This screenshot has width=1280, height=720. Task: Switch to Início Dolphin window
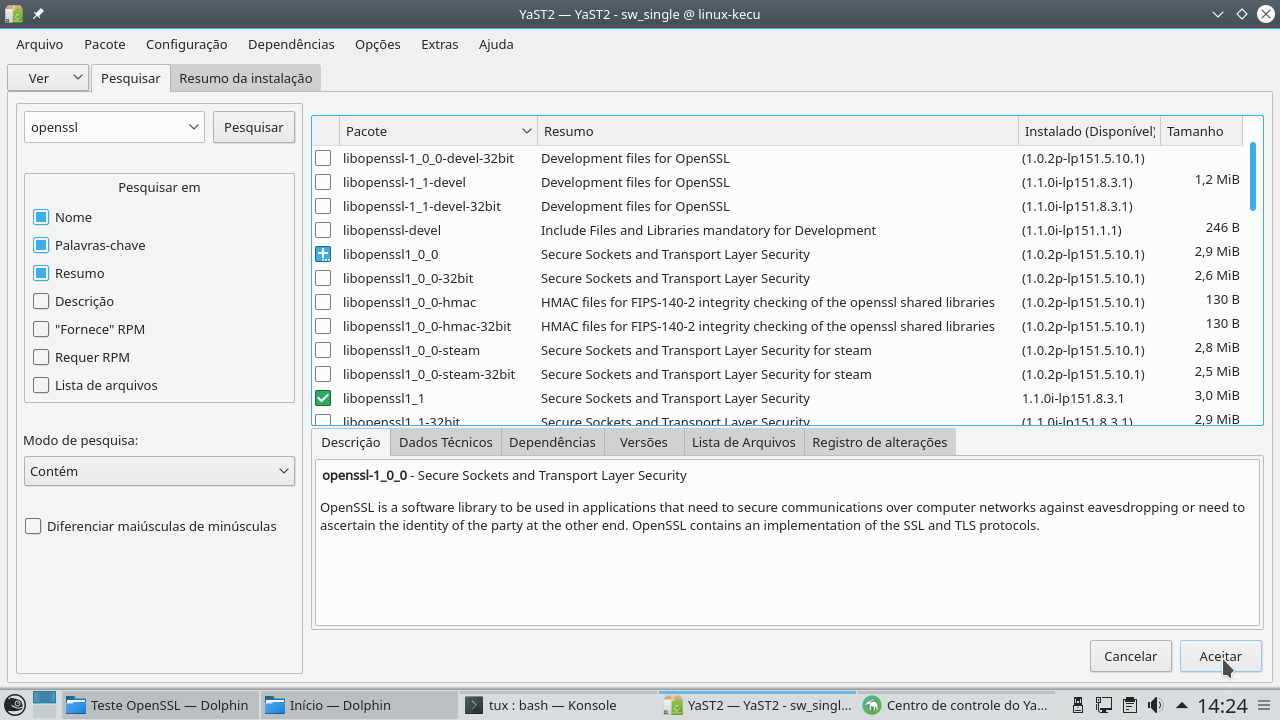pos(359,705)
